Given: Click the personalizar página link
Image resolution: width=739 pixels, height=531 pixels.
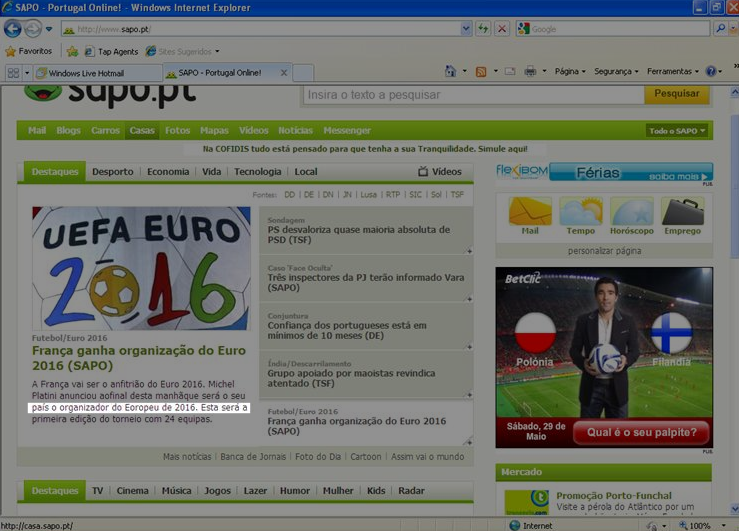Looking at the screenshot, I should click(604, 251).
